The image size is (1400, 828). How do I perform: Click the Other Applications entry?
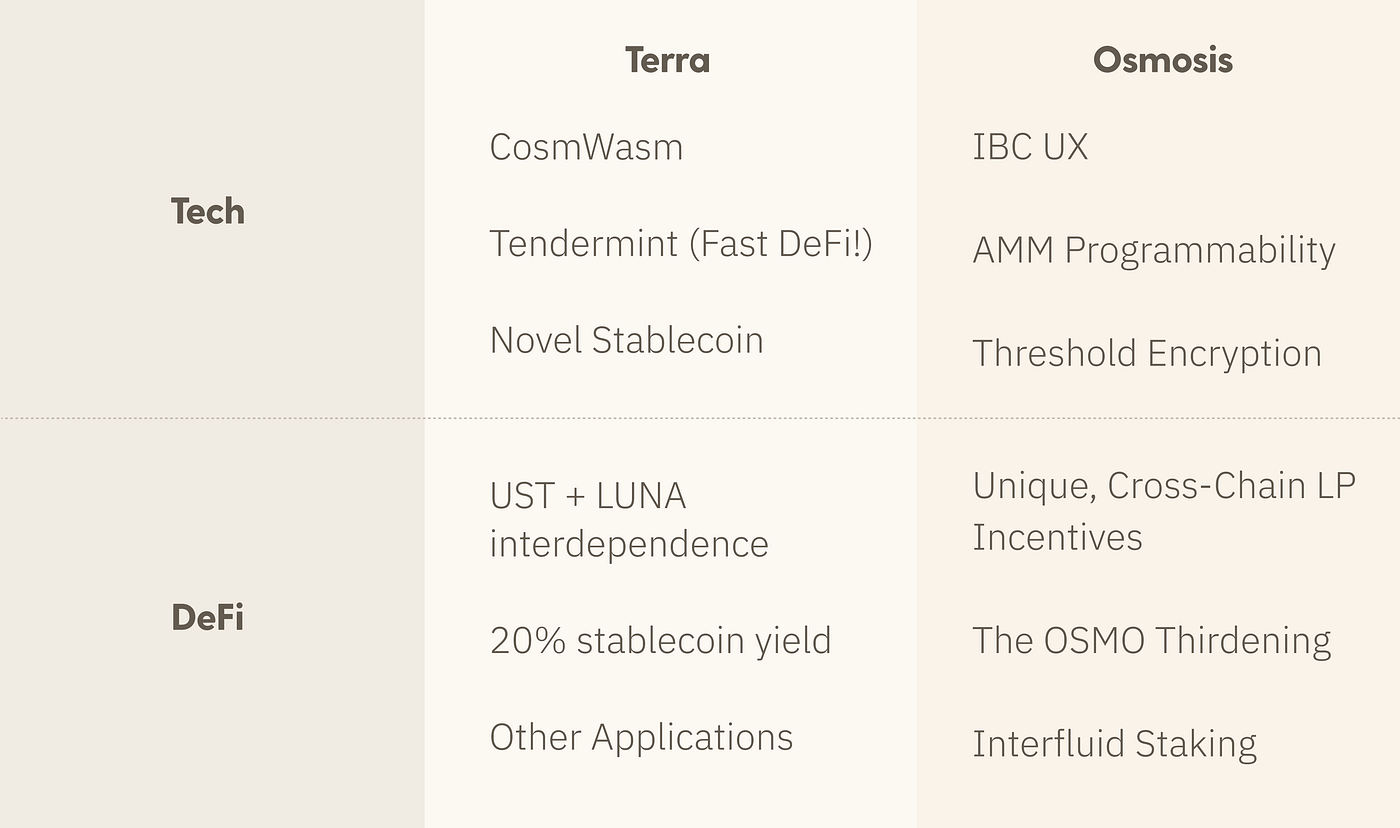(641, 737)
